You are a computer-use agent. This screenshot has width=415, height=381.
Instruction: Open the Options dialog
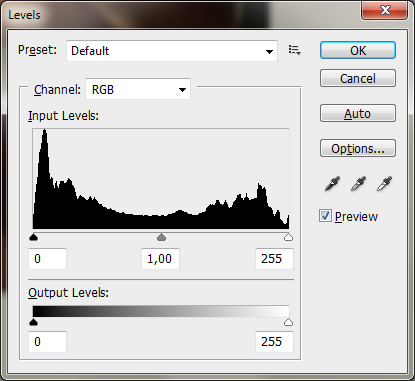point(358,148)
